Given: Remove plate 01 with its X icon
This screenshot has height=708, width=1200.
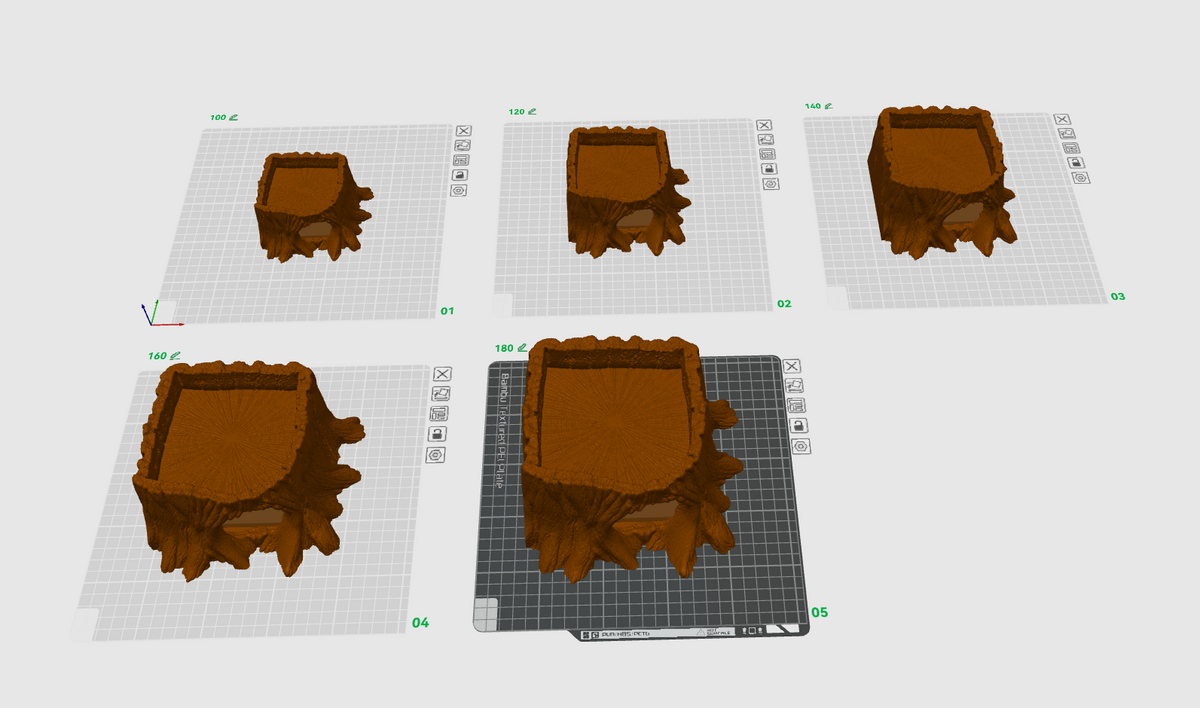Looking at the screenshot, I should click(x=464, y=130).
